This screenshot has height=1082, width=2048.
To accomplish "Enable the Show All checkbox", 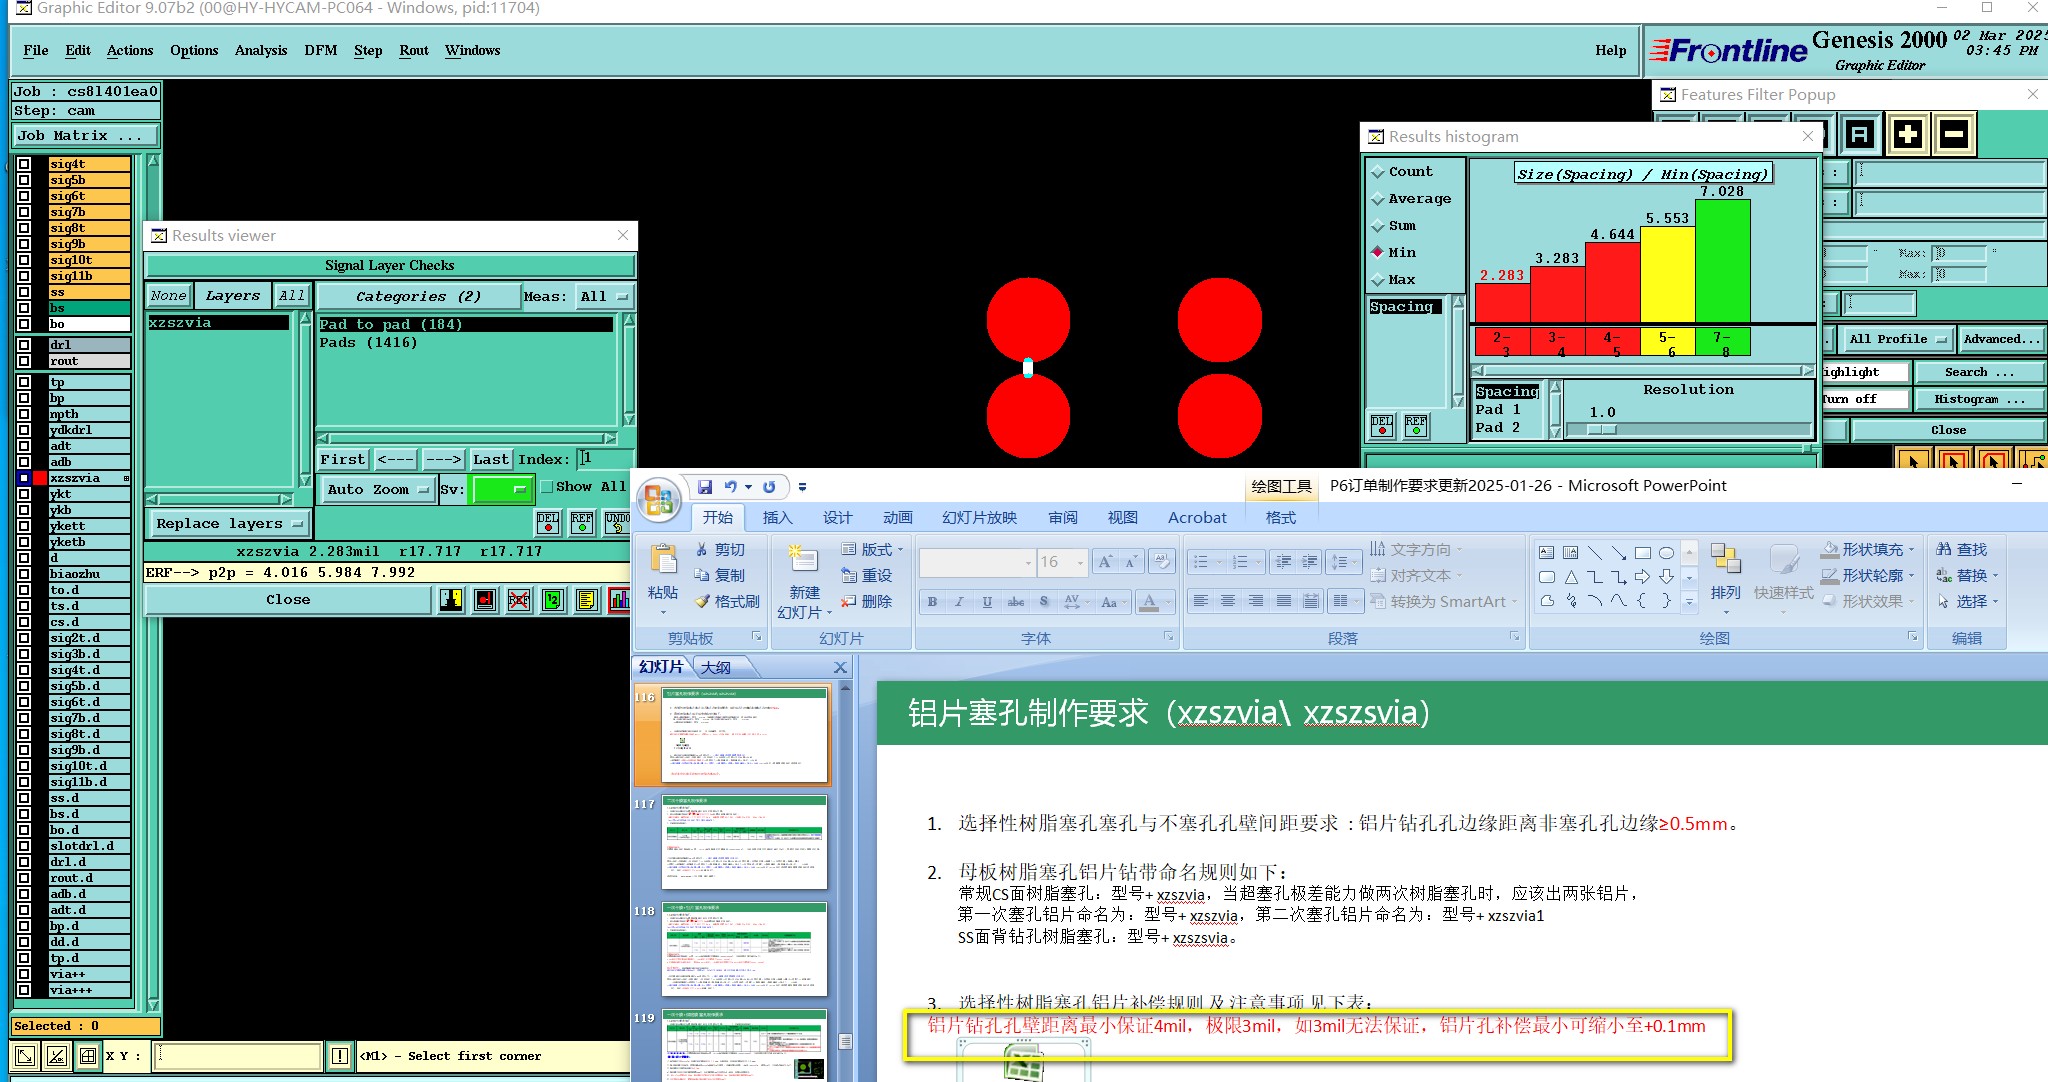I will pos(547,487).
